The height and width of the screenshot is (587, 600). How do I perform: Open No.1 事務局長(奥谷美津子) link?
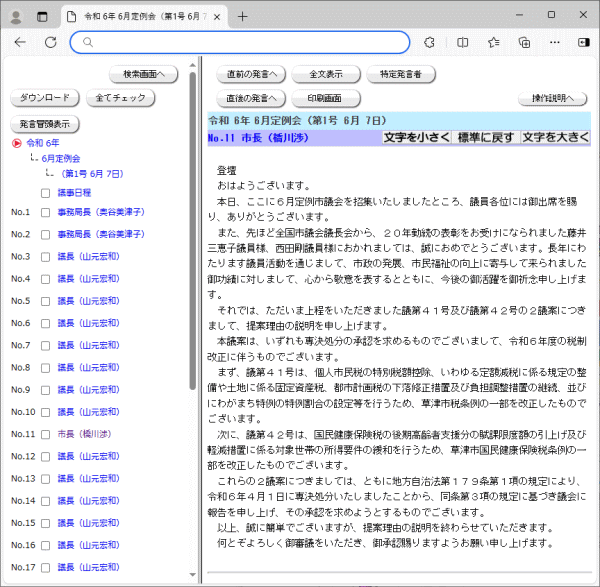point(101,212)
